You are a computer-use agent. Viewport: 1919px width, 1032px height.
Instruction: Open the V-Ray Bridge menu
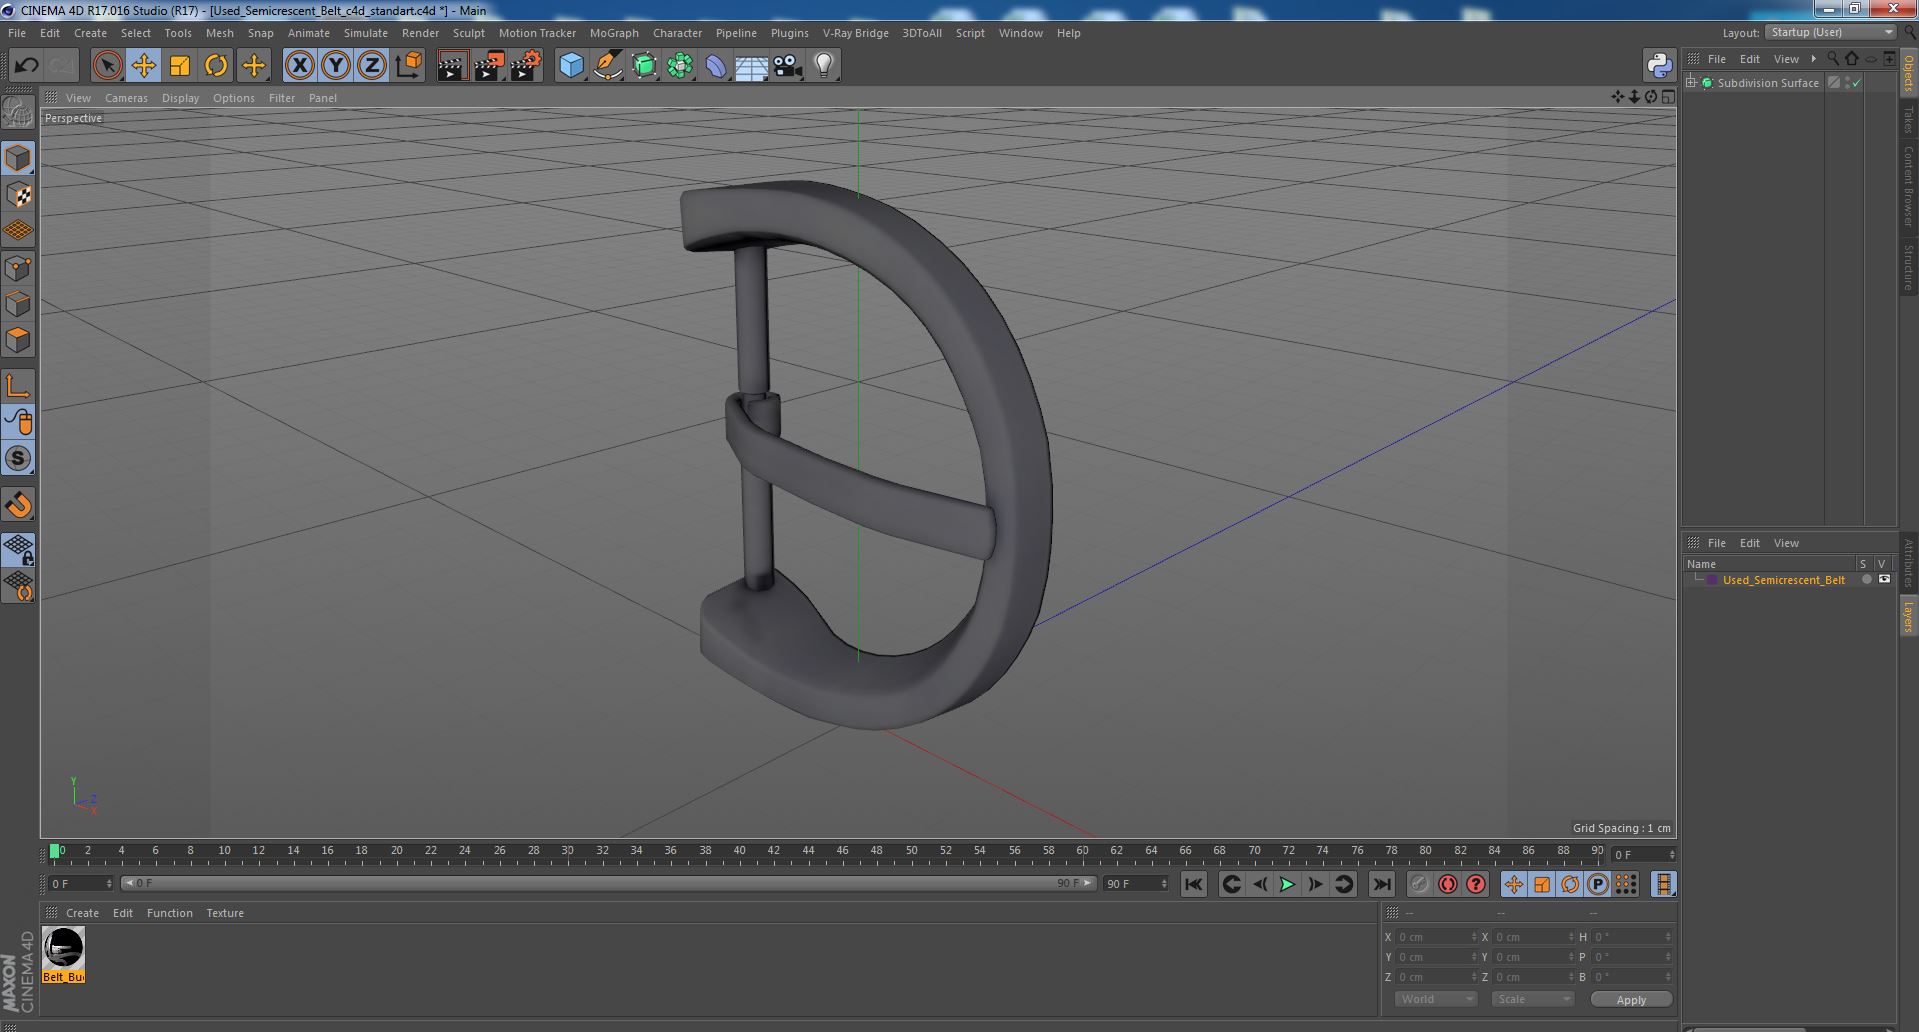(855, 33)
